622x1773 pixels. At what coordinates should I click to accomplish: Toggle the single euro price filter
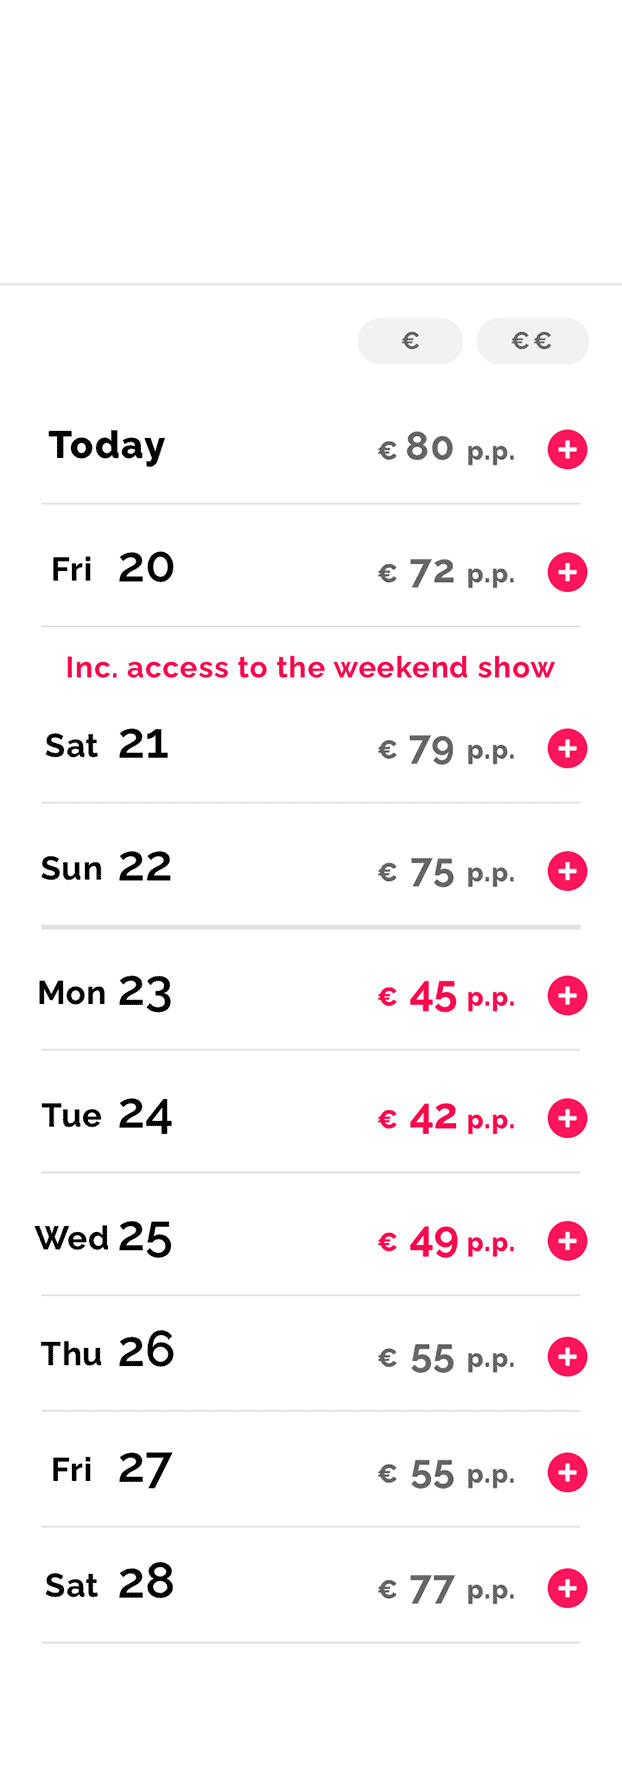[410, 341]
